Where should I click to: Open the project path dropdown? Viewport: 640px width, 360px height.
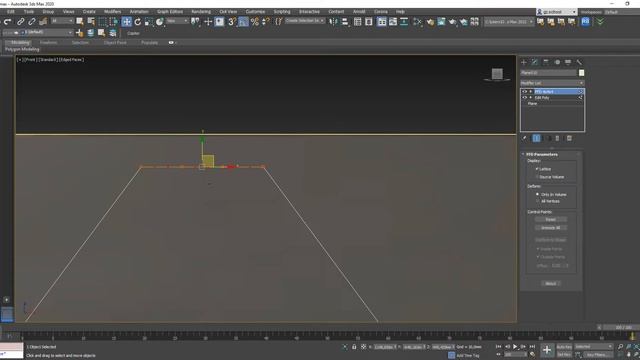tap(509, 21)
